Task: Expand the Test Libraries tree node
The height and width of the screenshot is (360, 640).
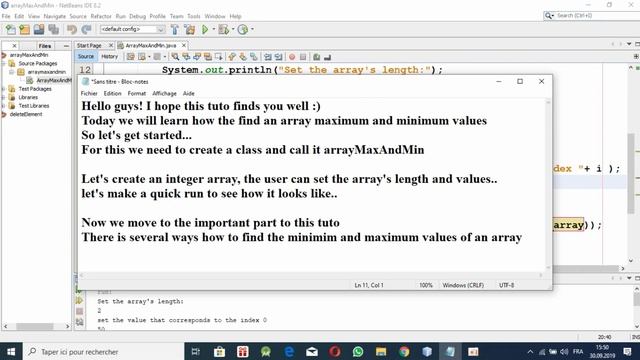Action: click(4, 106)
